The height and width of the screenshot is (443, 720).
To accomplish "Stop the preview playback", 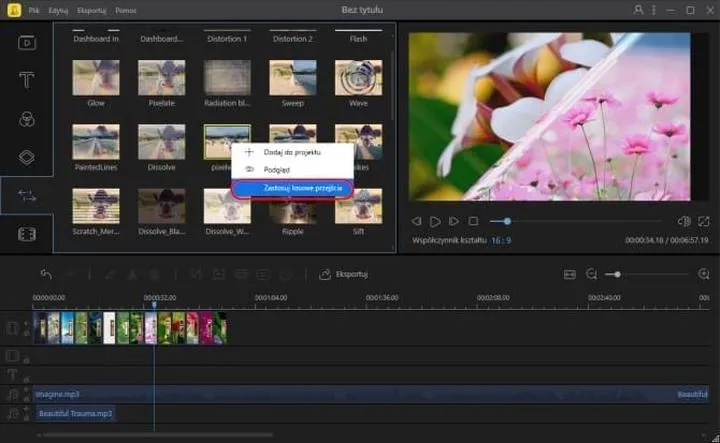I will pos(473,221).
